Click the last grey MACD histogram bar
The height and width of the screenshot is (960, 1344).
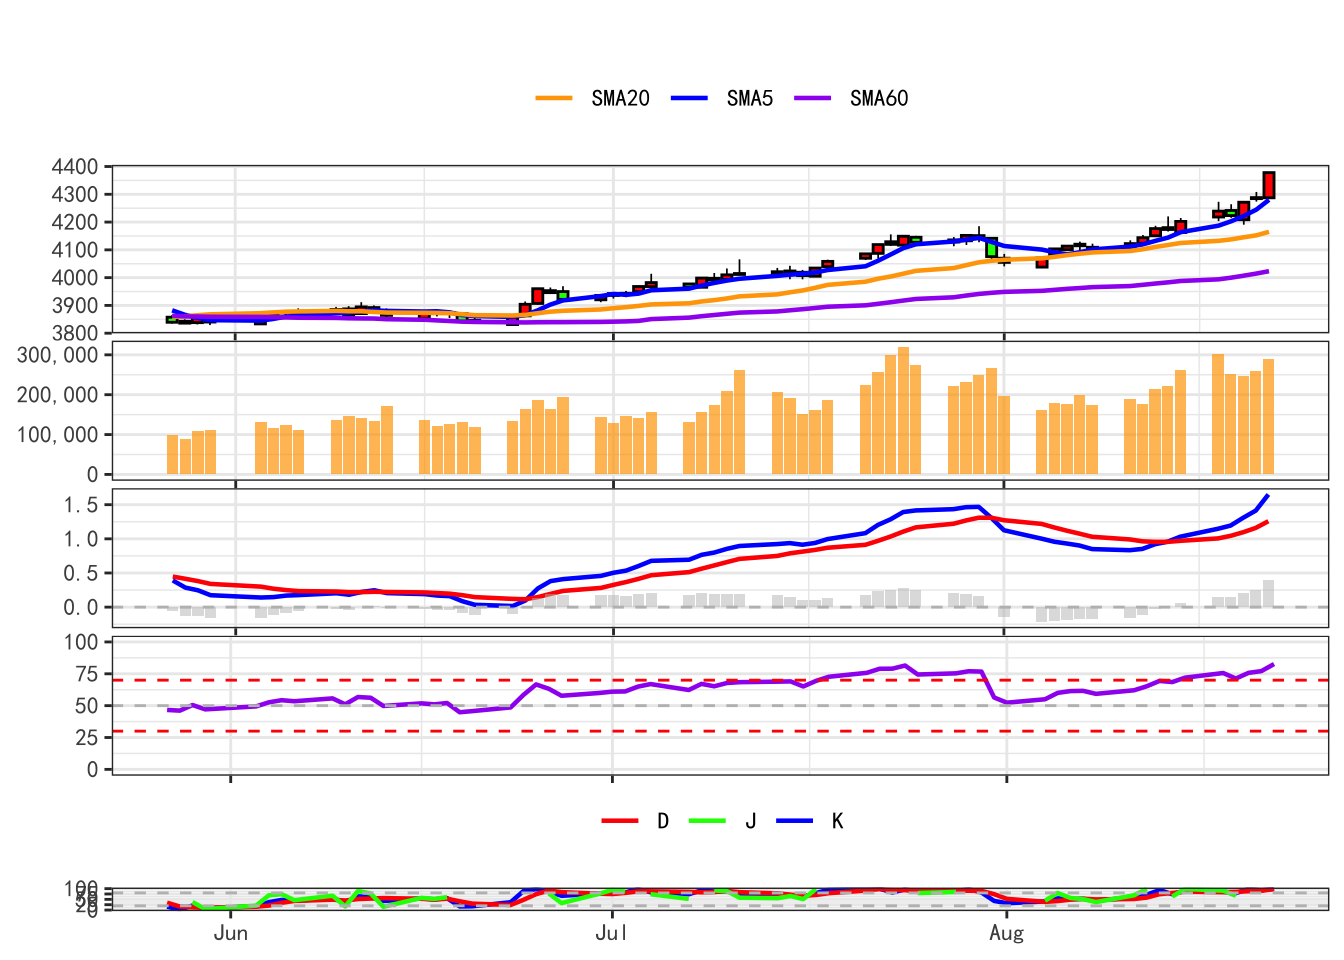point(1269,593)
